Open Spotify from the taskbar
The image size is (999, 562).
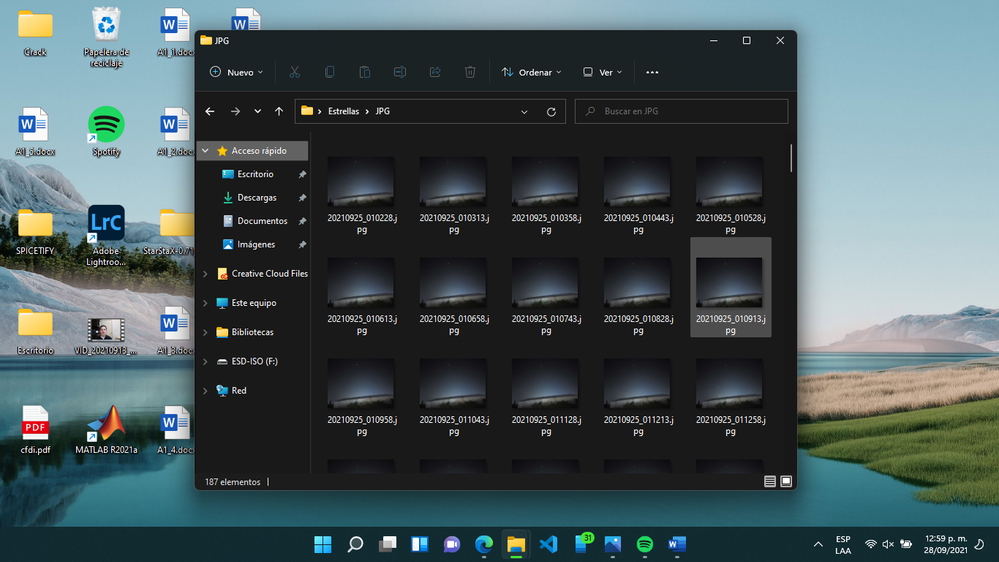pyautogui.click(x=645, y=544)
